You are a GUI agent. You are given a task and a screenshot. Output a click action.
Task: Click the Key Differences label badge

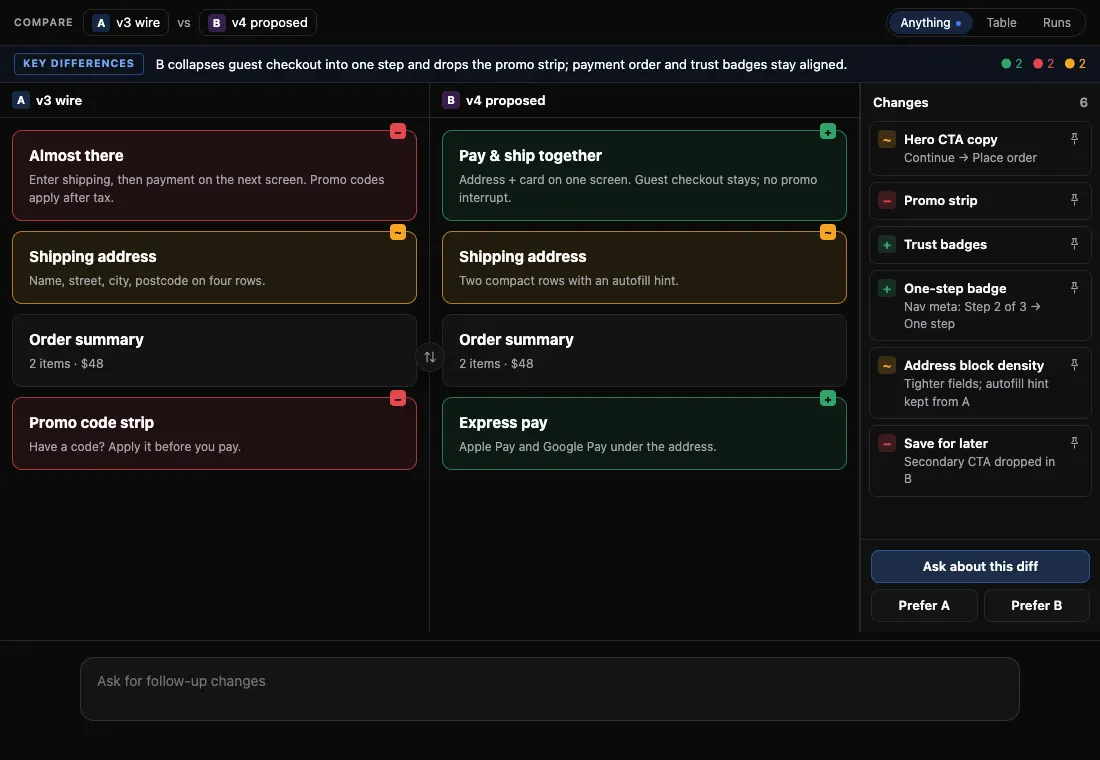click(79, 63)
